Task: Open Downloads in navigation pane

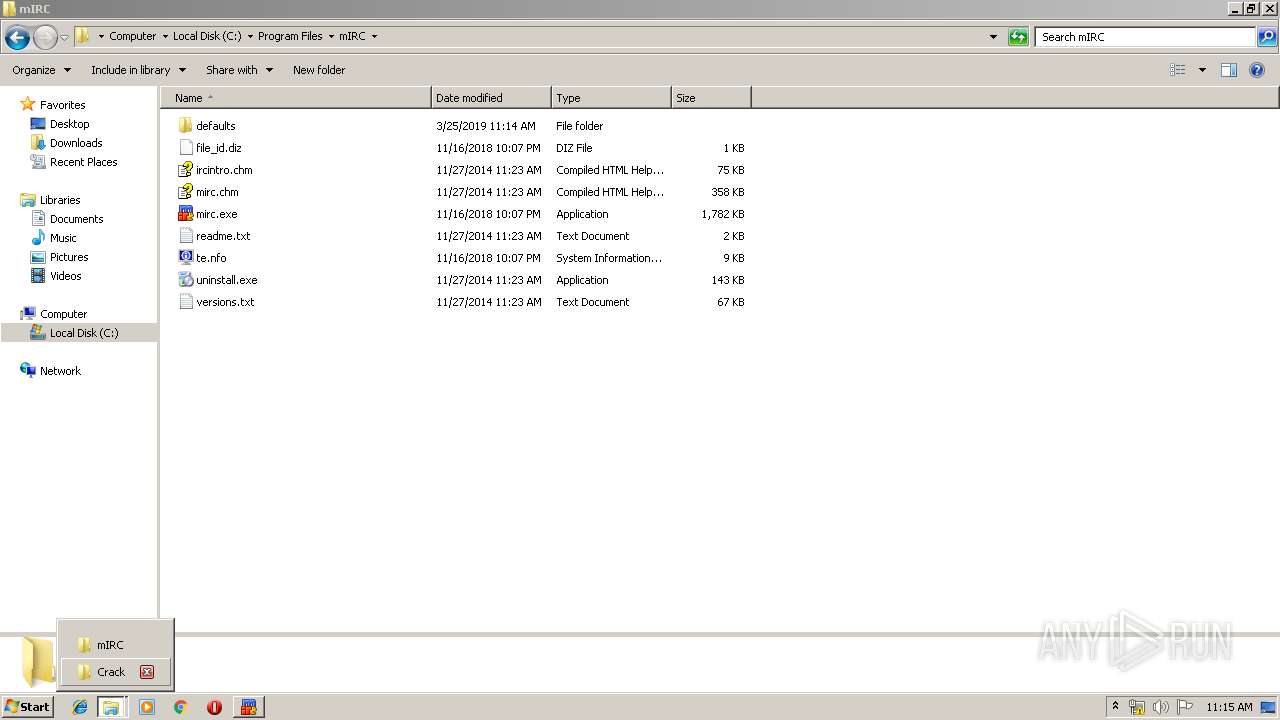Action: click(76, 143)
